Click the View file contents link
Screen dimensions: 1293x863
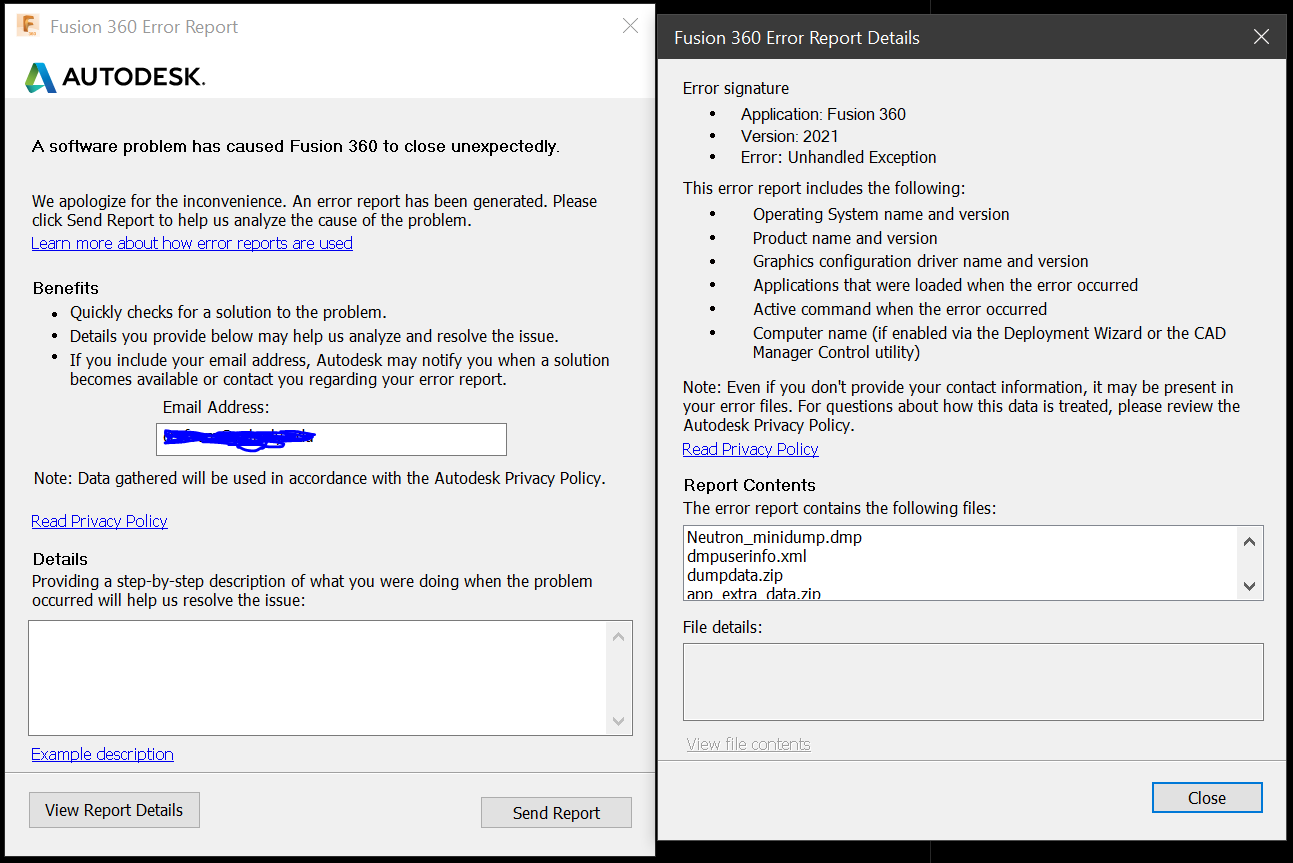tap(748, 744)
